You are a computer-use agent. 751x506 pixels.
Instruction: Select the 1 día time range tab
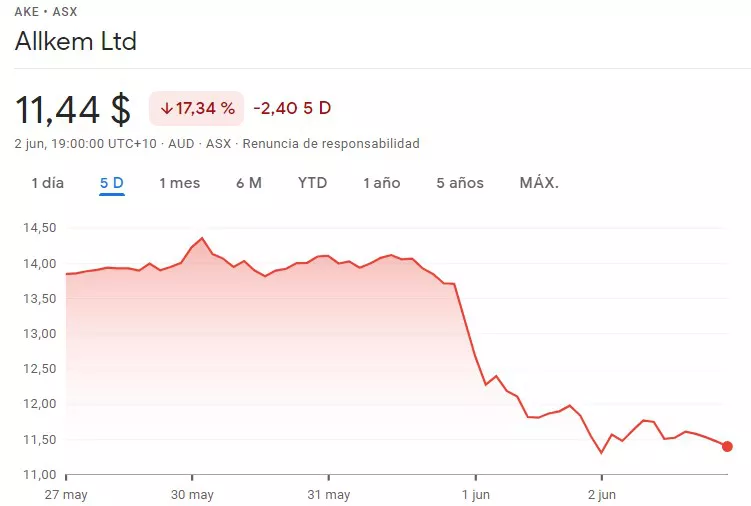(x=47, y=183)
